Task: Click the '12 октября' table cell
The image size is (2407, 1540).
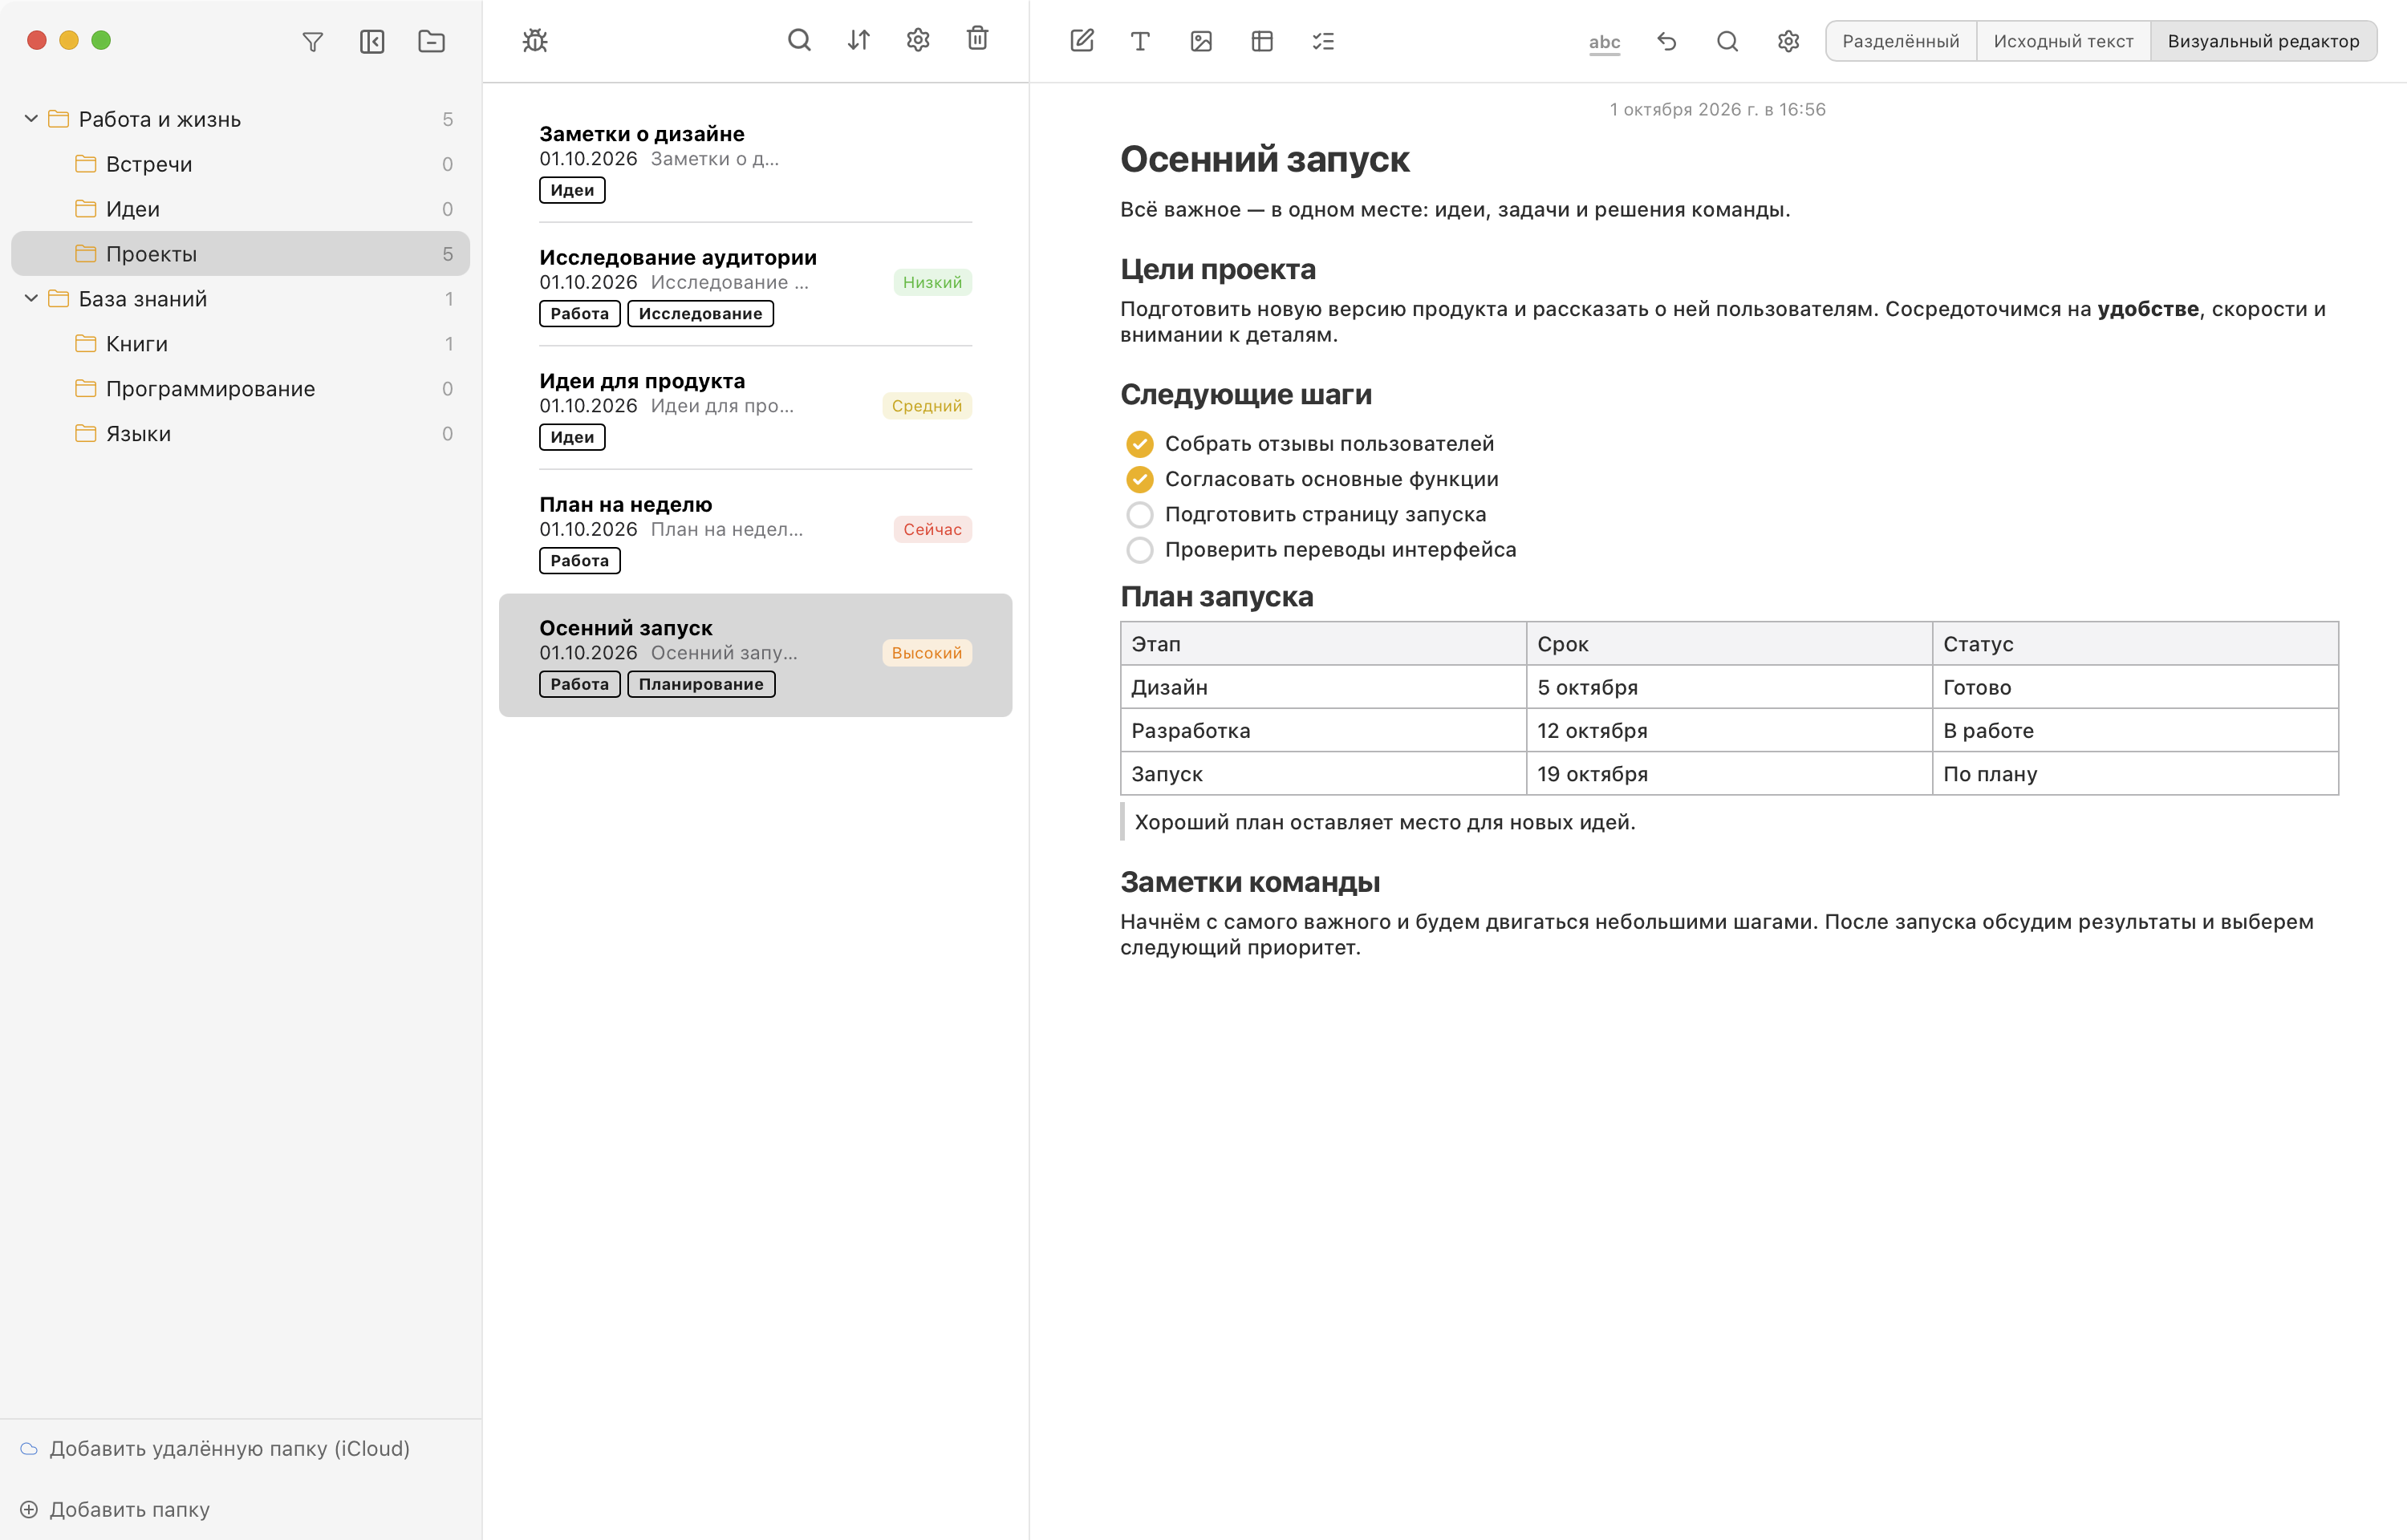Action: (1729, 731)
